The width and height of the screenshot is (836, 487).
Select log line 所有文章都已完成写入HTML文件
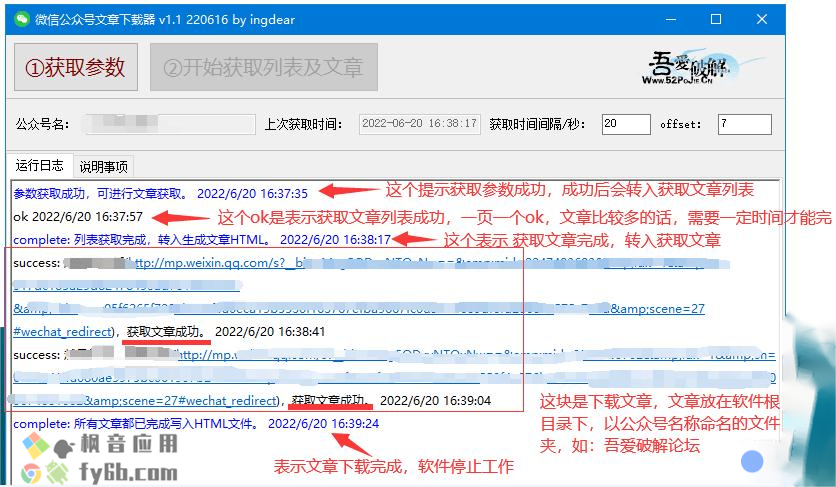coord(196,424)
